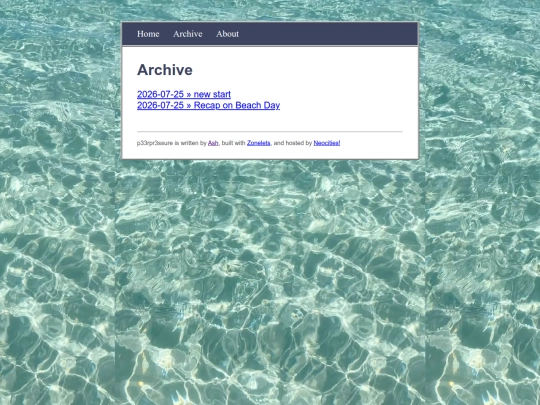Image resolution: width=540 pixels, height=405 pixels.
Task: Follow the Neocities! link in footer
Action: [x=327, y=143]
